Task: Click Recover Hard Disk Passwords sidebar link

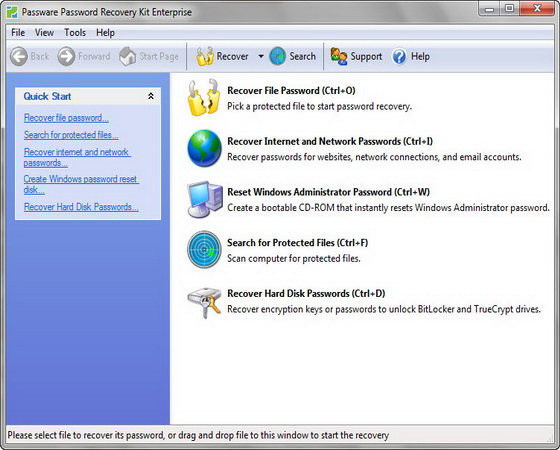Action: [81, 207]
